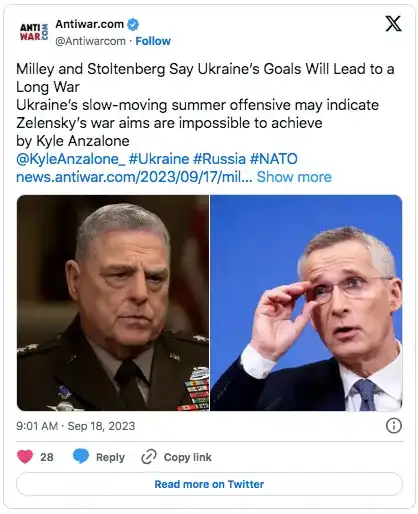Open the news.antiwar.com article link
418x514 pixels.
point(134,177)
